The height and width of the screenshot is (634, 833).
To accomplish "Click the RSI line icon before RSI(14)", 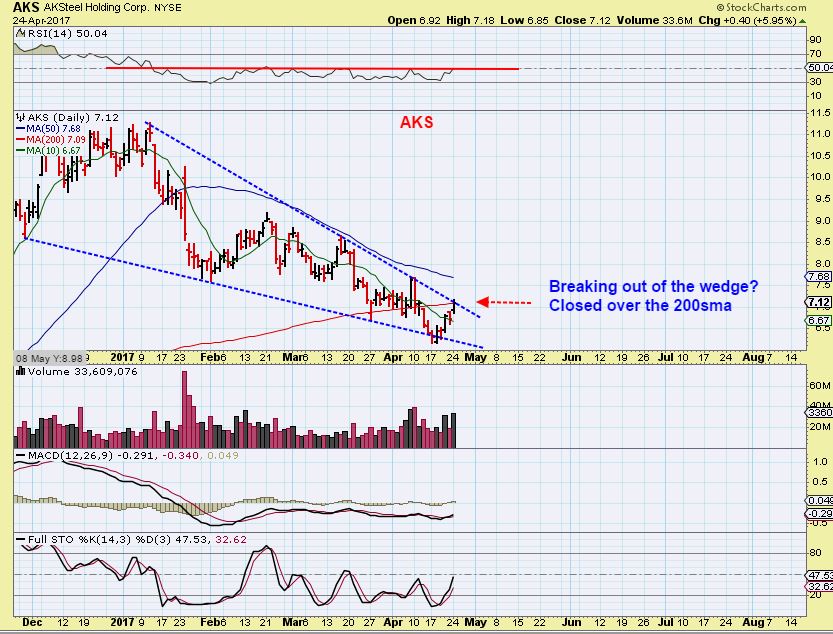I will click(x=20, y=33).
